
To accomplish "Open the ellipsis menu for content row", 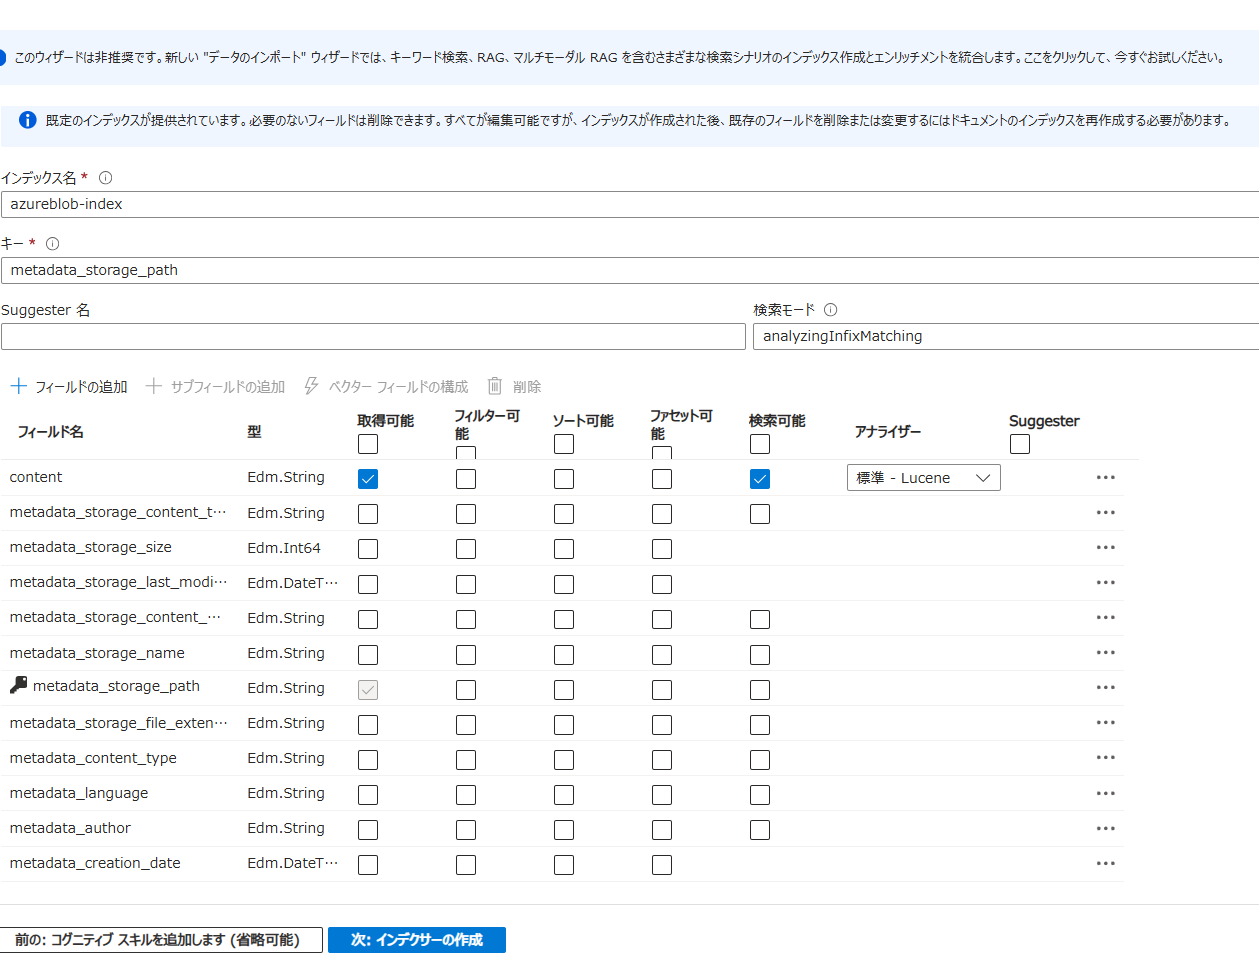I will (x=1105, y=478).
